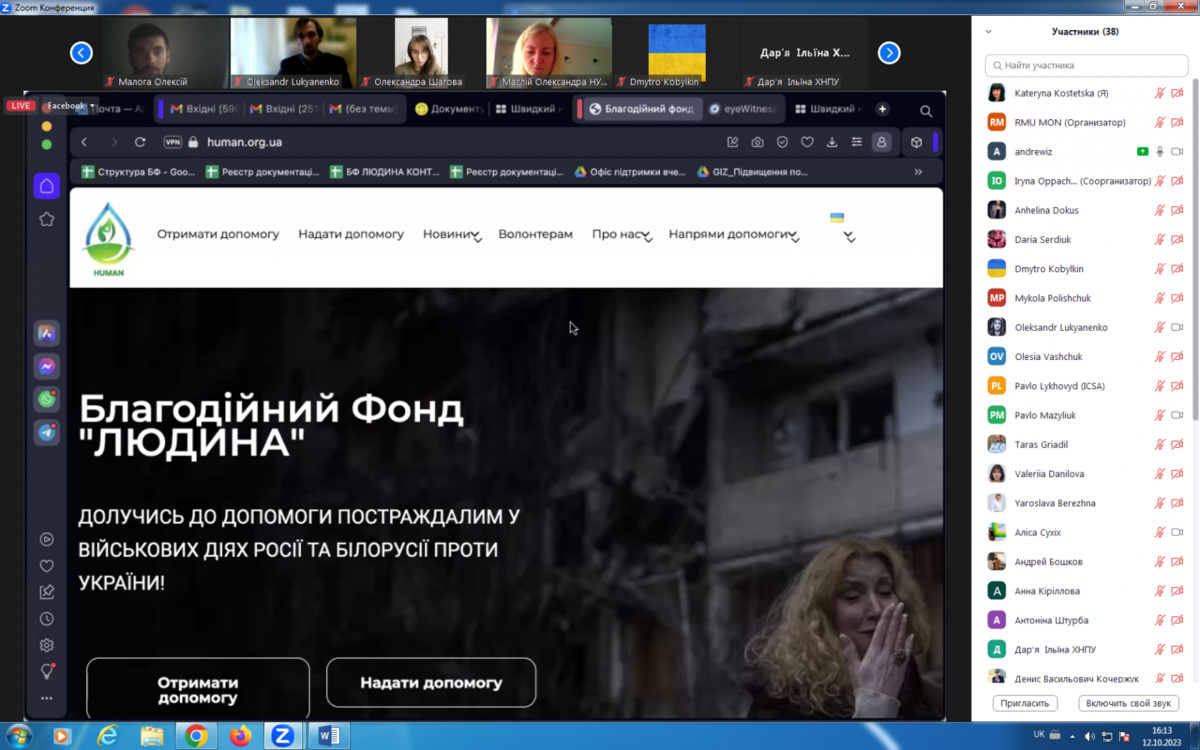Screen dimensions: 1200x750
Task: Open Aria AI icon in browser sidebar
Action: click(46, 333)
